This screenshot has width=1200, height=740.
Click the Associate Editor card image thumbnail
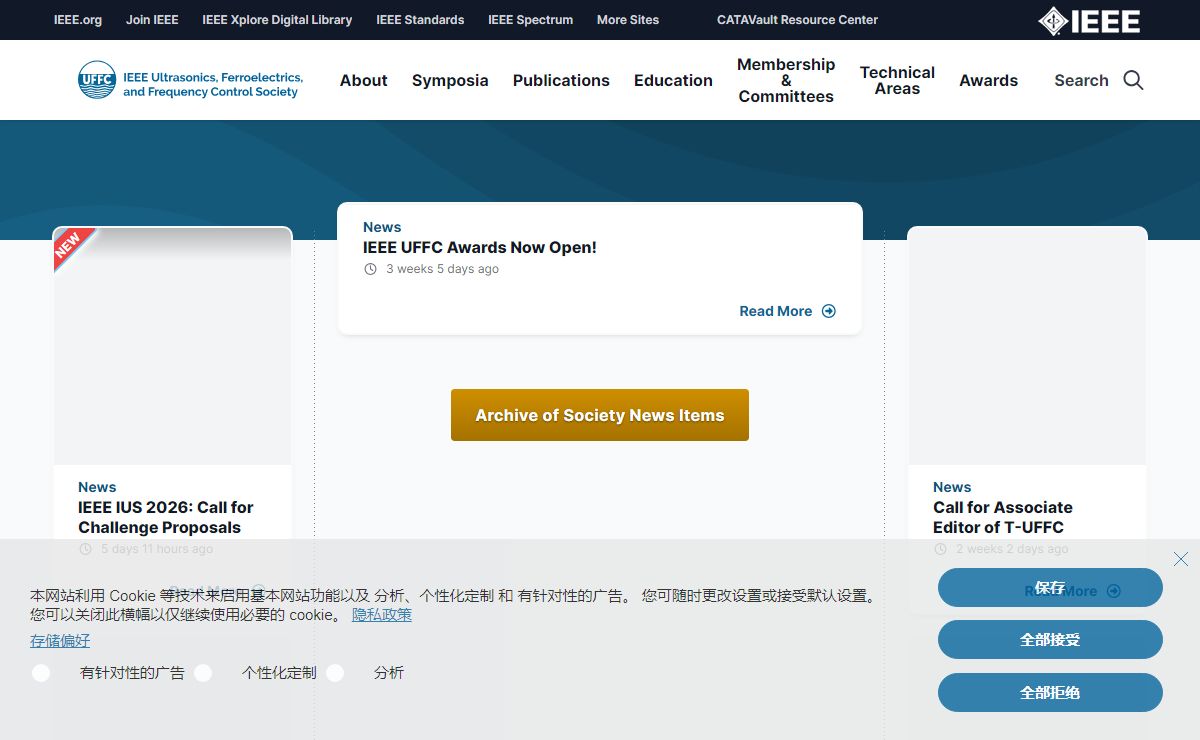(1027, 346)
